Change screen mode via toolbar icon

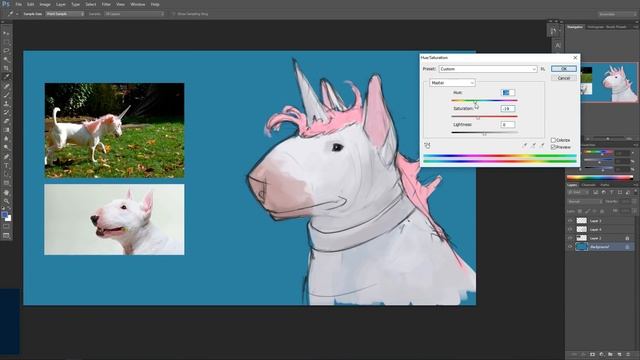[x=6, y=236]
